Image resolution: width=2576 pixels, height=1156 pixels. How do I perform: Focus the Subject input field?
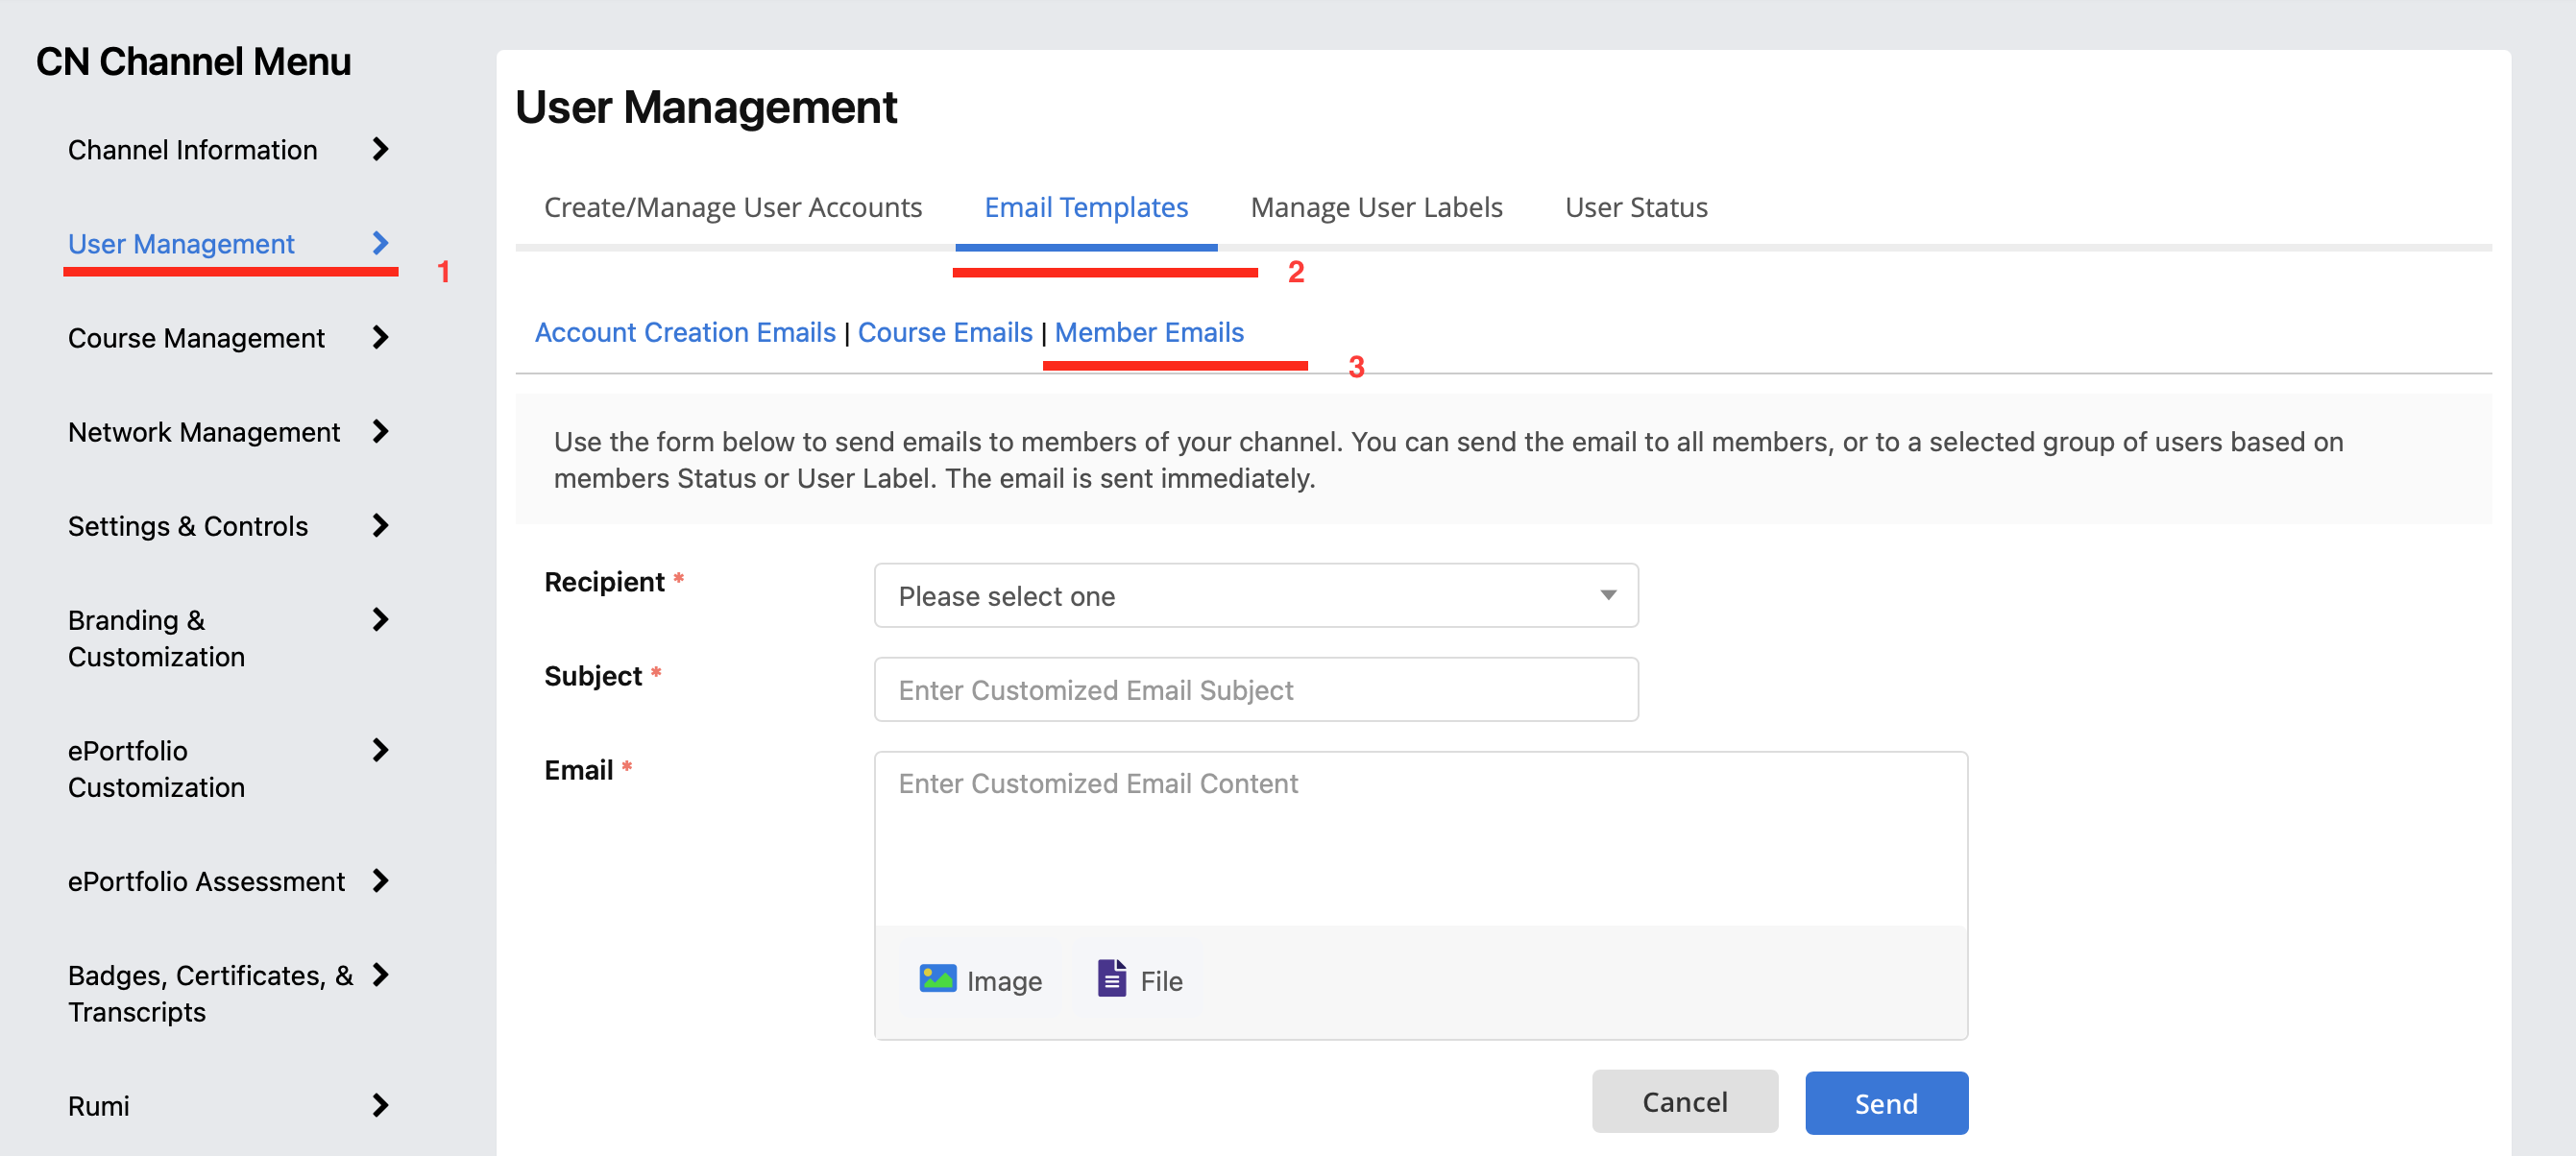[x=1256, y=690]
